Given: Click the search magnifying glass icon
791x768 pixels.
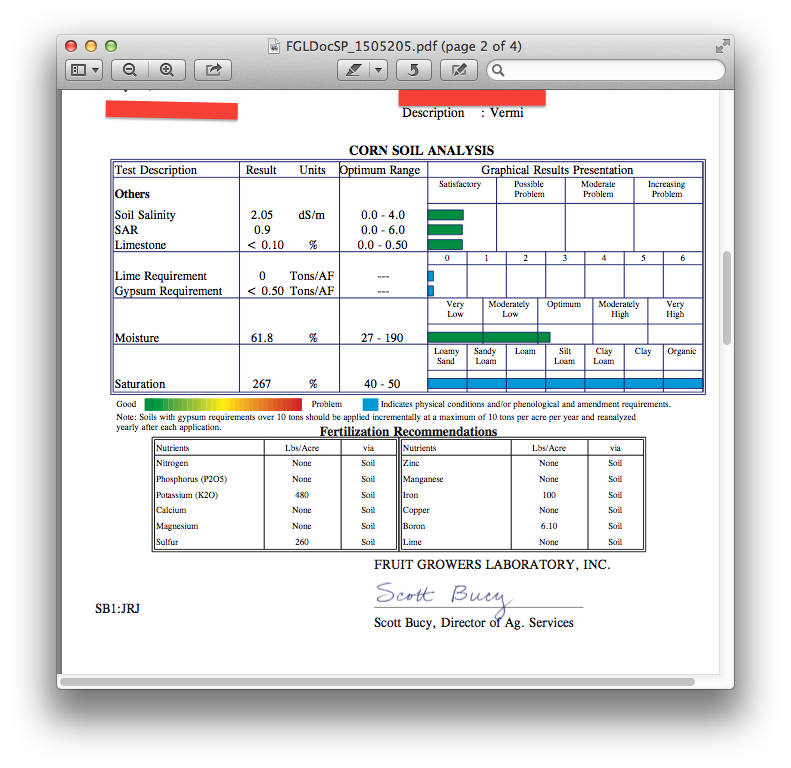Looking at the screenshot, I should click(499, 70).
